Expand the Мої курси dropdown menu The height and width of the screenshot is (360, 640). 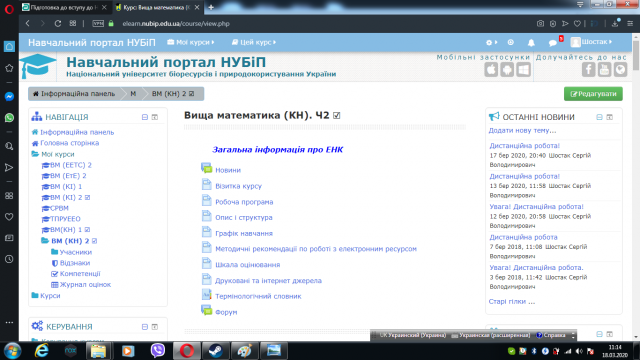[191, 42]
